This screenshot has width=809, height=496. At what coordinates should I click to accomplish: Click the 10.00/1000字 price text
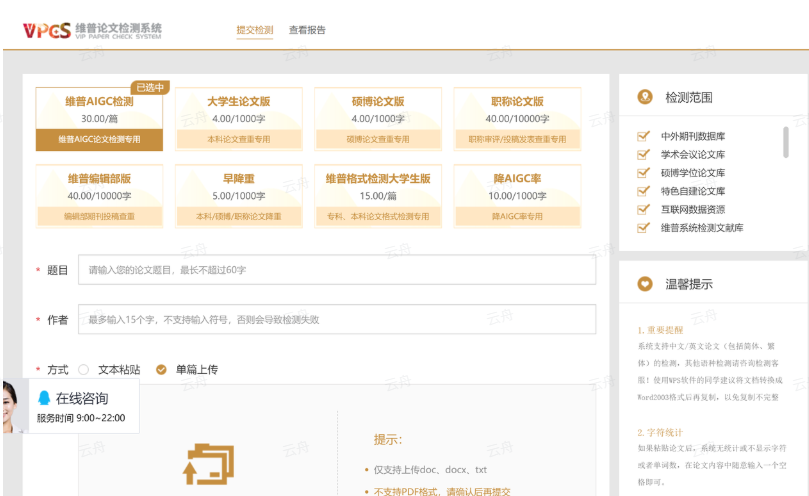(517, 196)
